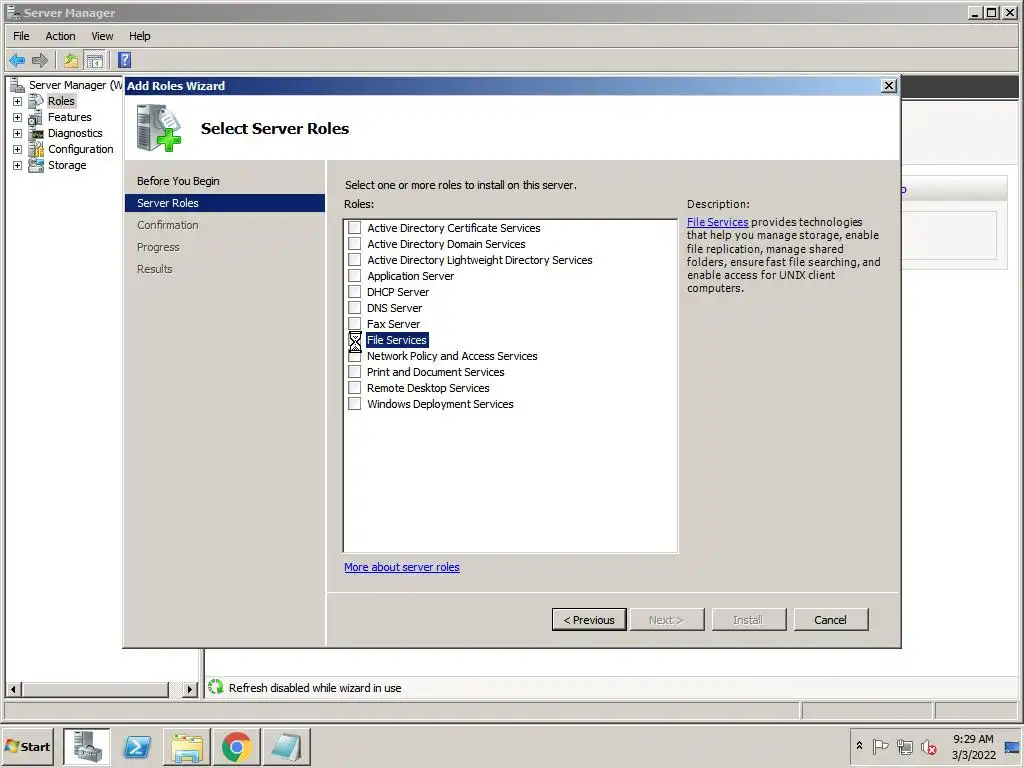Click the Features node icon in tree
The height and width of the screenshot is (768, 1024).
tap(36, 118)
